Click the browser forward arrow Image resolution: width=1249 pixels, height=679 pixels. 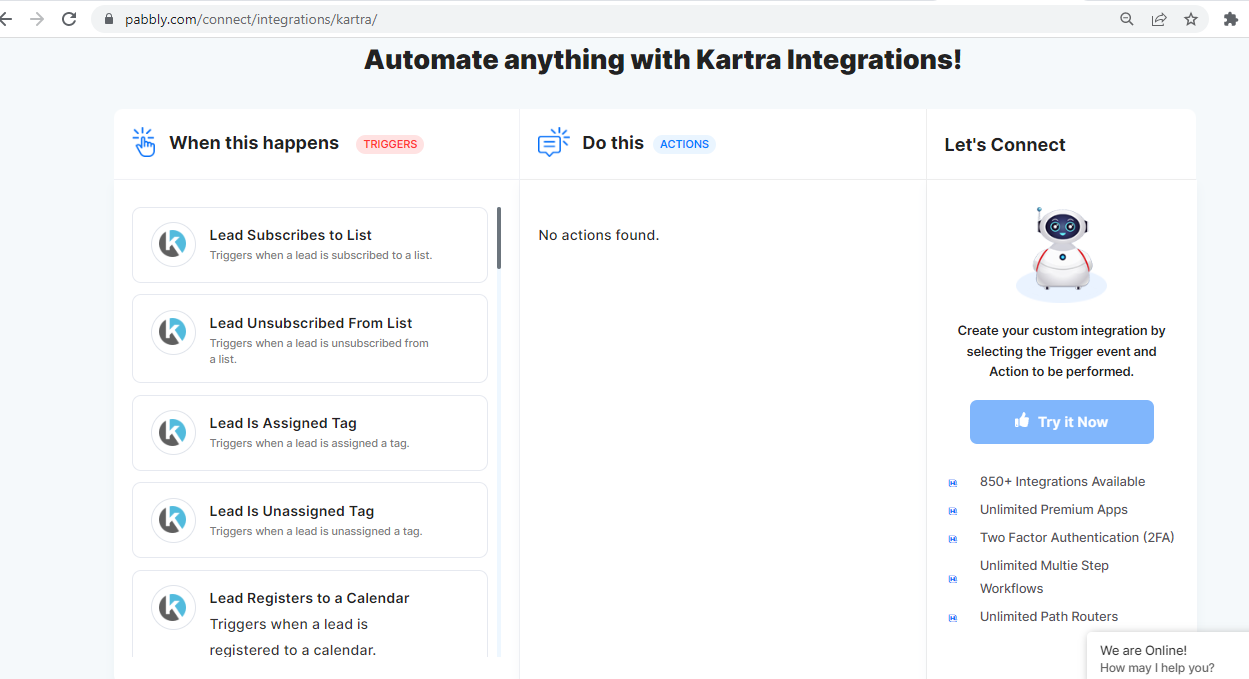click(x=37, y=19)
